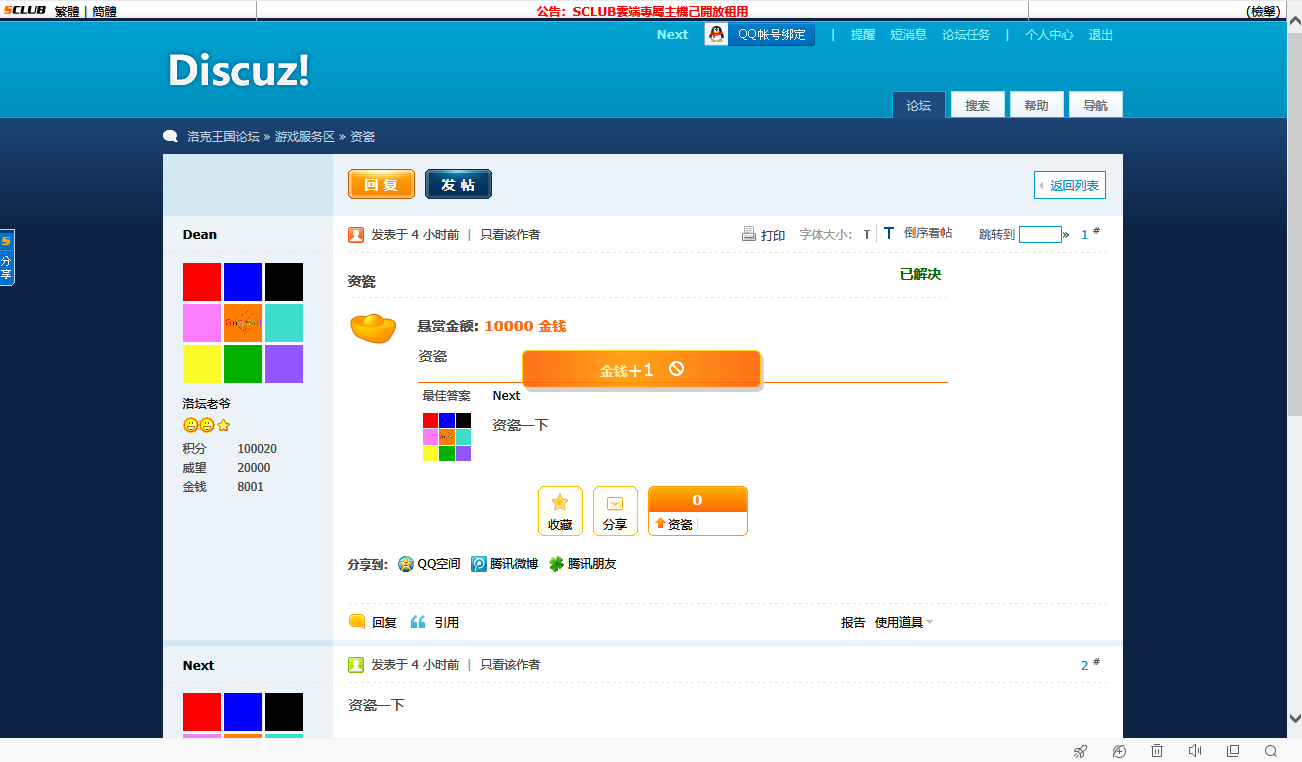Click the orange 回复 reply button
1302x762 pixels.
pos(381,184)
